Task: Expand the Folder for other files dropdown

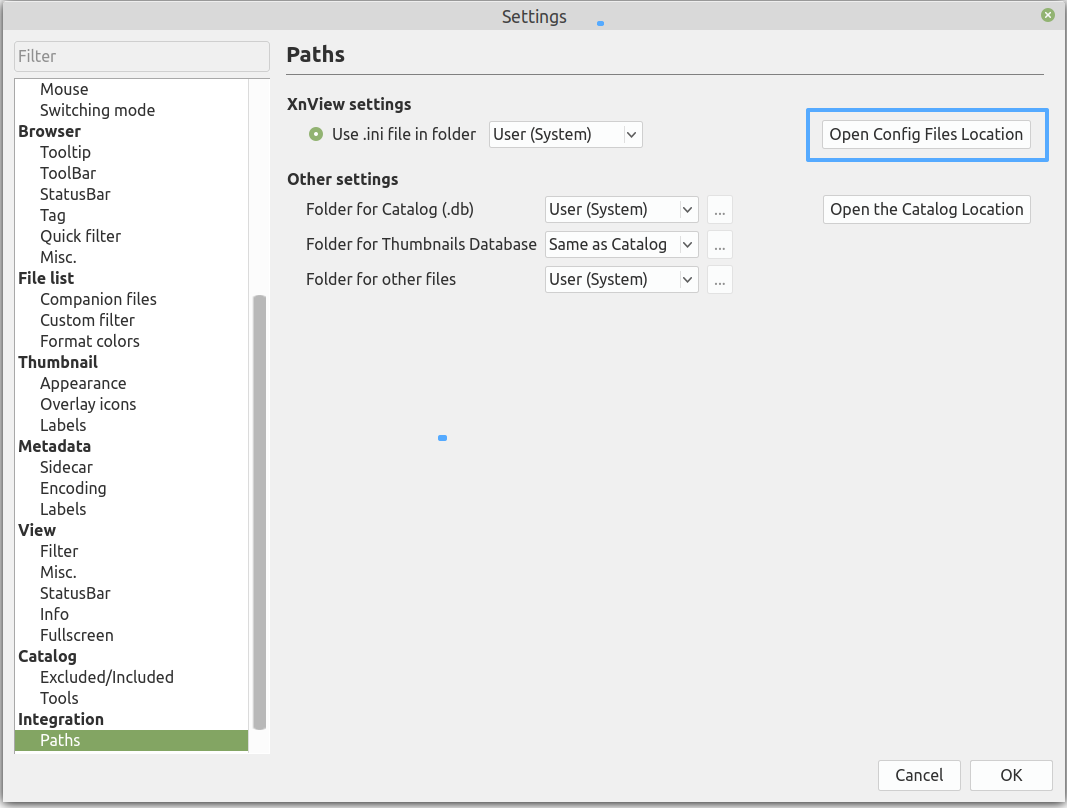Action: point(621,279)
